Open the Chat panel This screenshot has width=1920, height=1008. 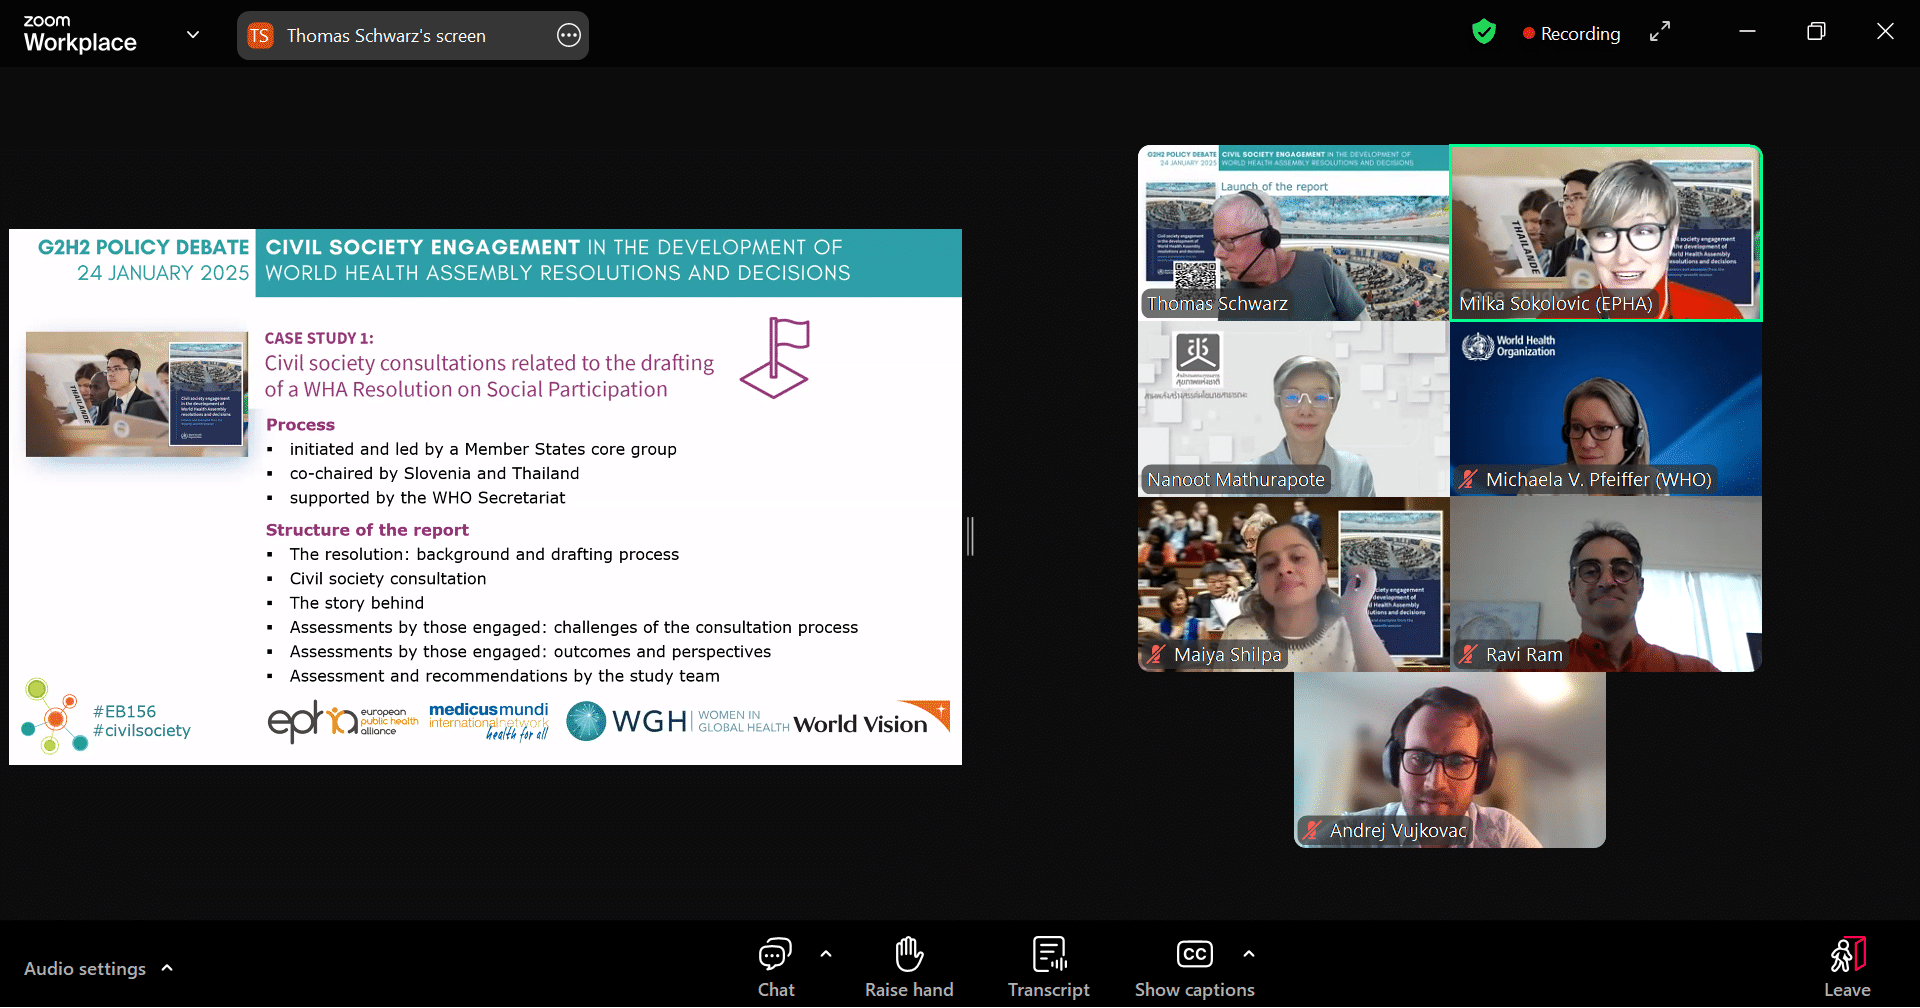pos(775,966)
